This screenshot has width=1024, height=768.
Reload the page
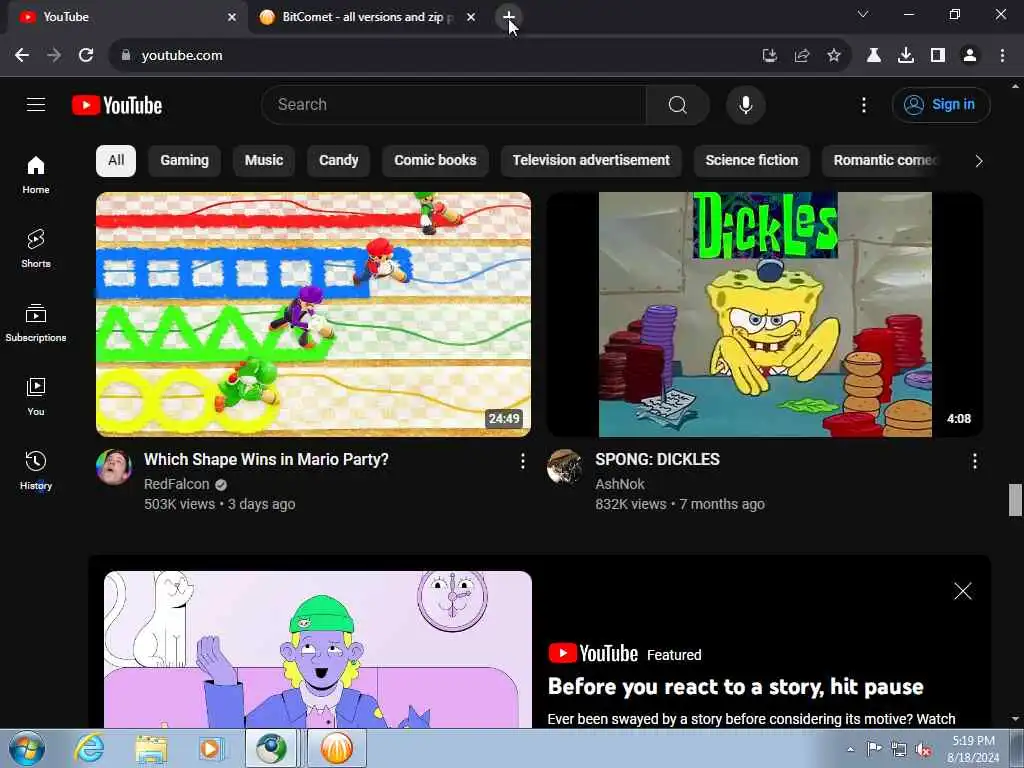[86, 56]
